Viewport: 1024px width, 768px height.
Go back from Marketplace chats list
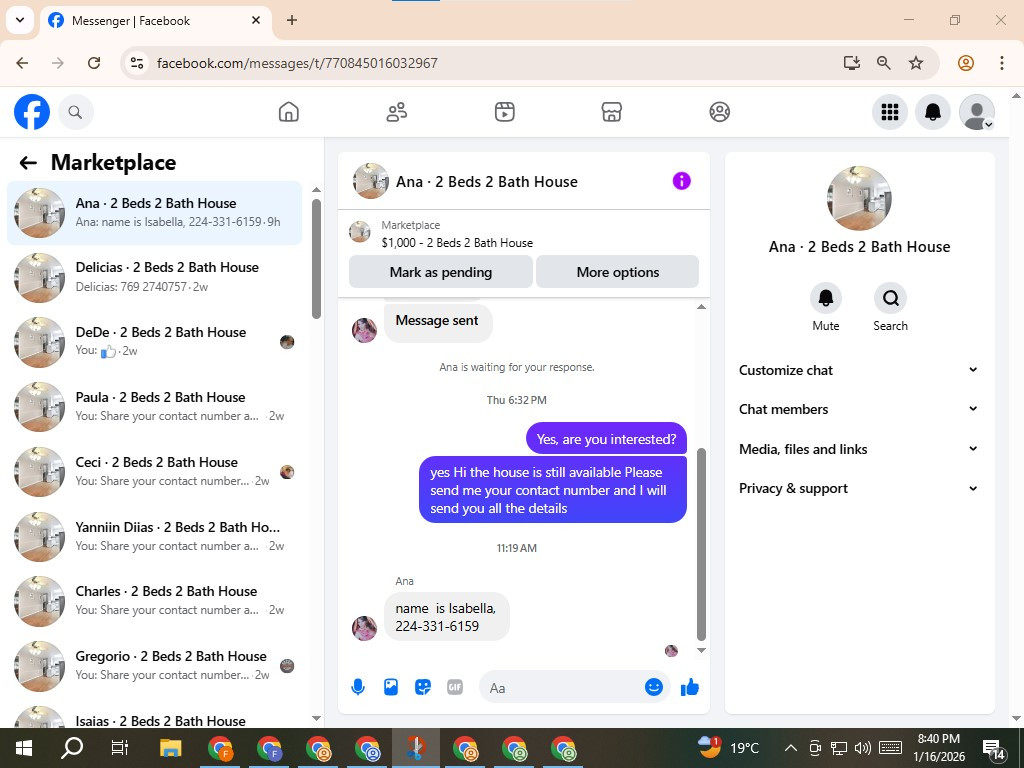click(28, 163)
